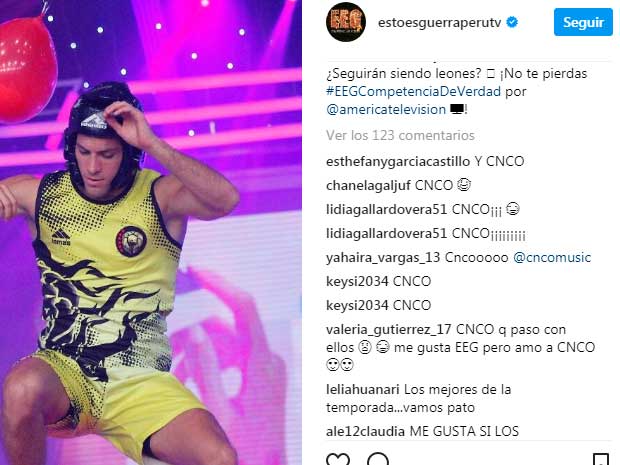The image size is (620, 465).
Task: Click the heart like icon
Action: click(338, 459)
